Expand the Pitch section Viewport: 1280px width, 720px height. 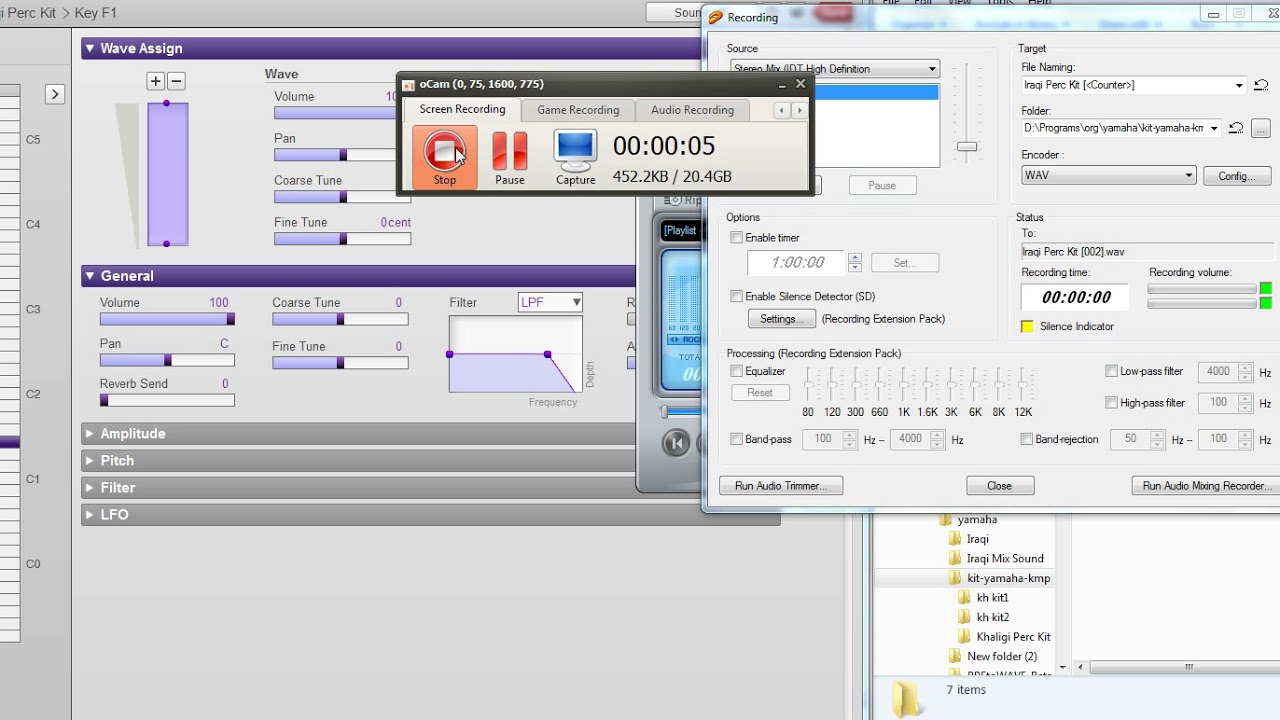coord(90,461)
